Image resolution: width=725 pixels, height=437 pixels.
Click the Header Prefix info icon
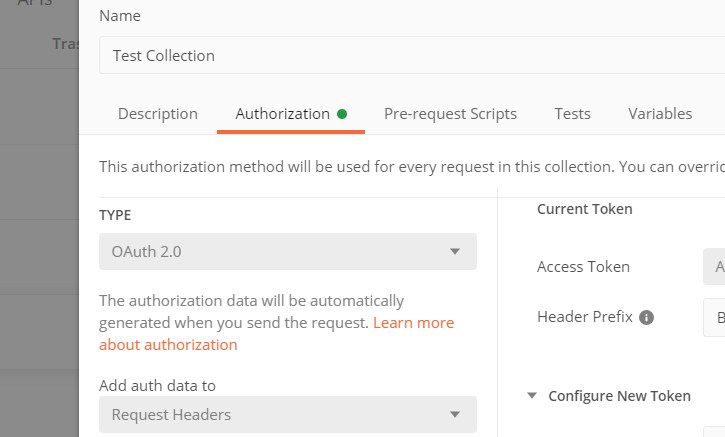coord(646,317)
